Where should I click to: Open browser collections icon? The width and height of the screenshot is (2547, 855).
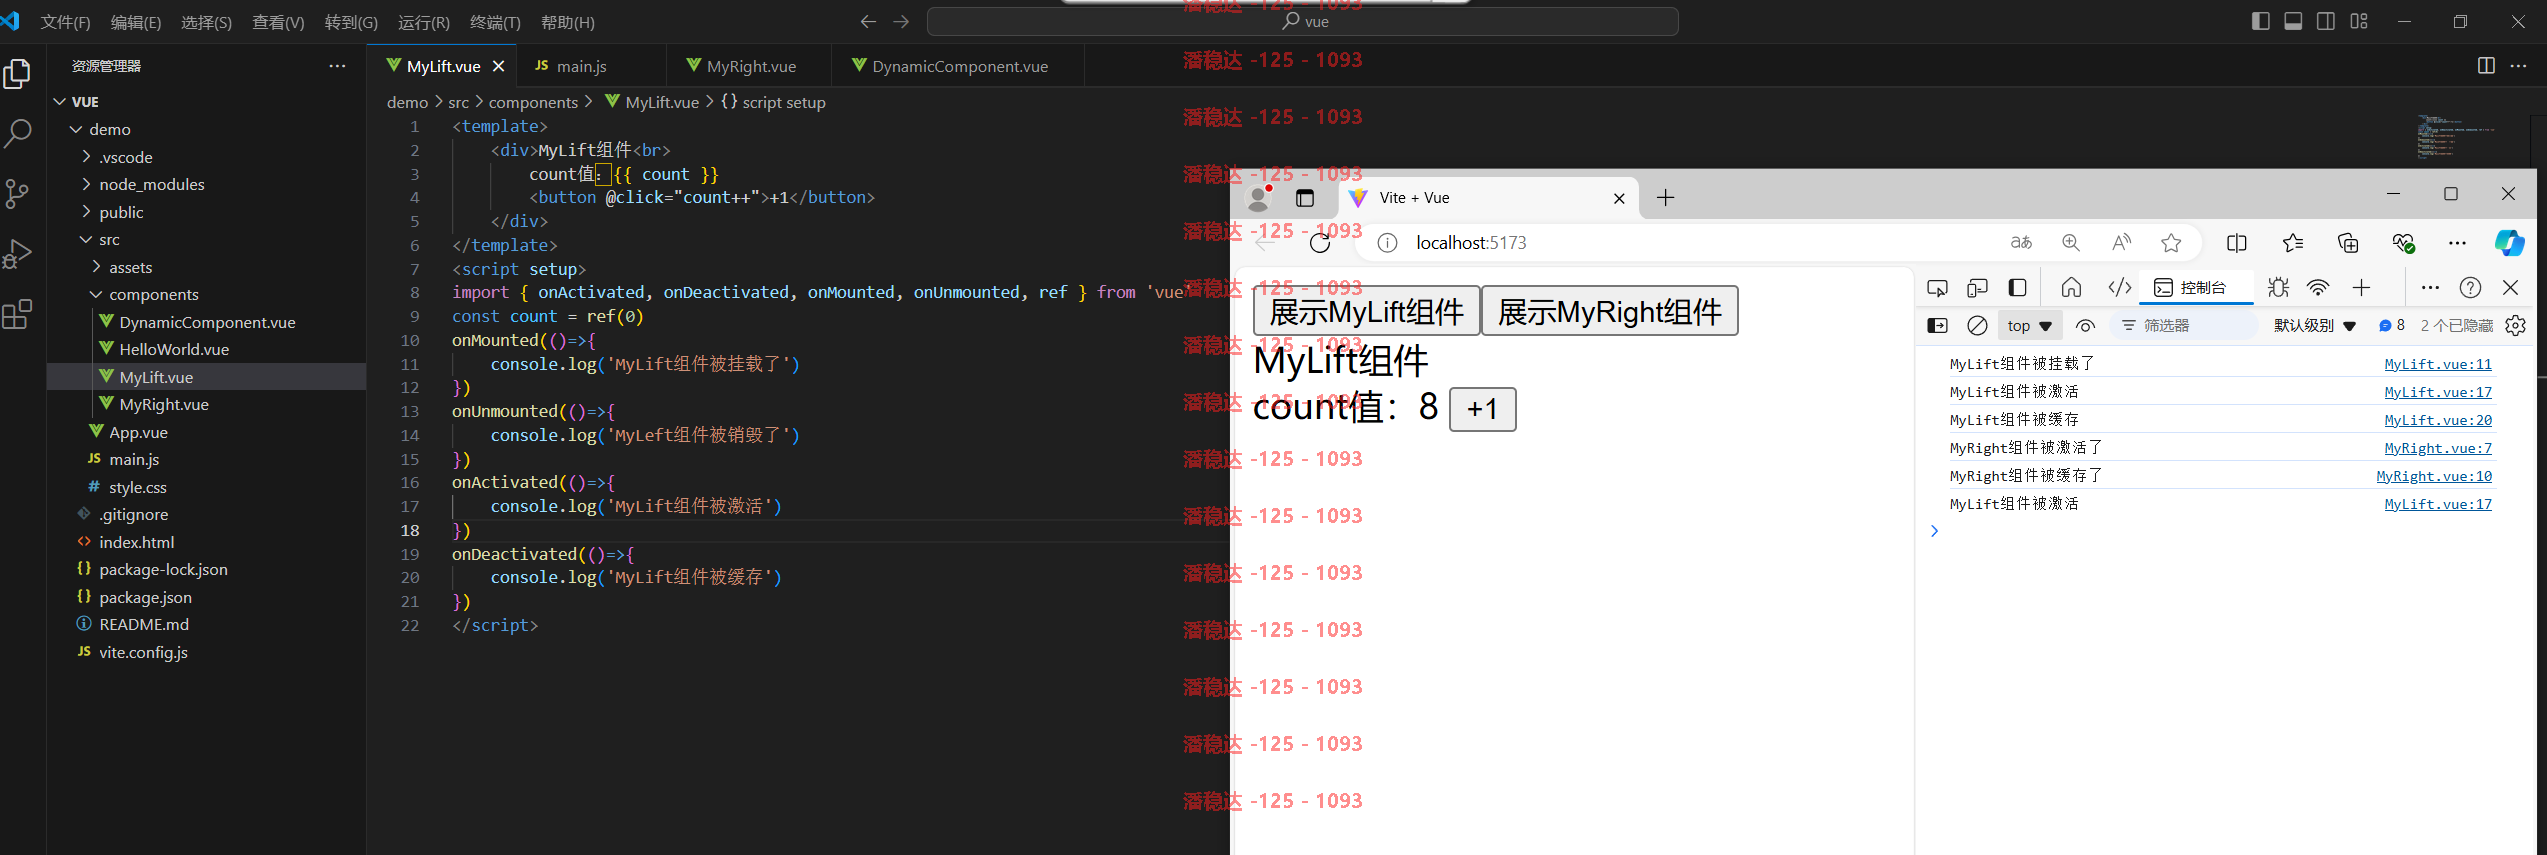[2348, 243]
